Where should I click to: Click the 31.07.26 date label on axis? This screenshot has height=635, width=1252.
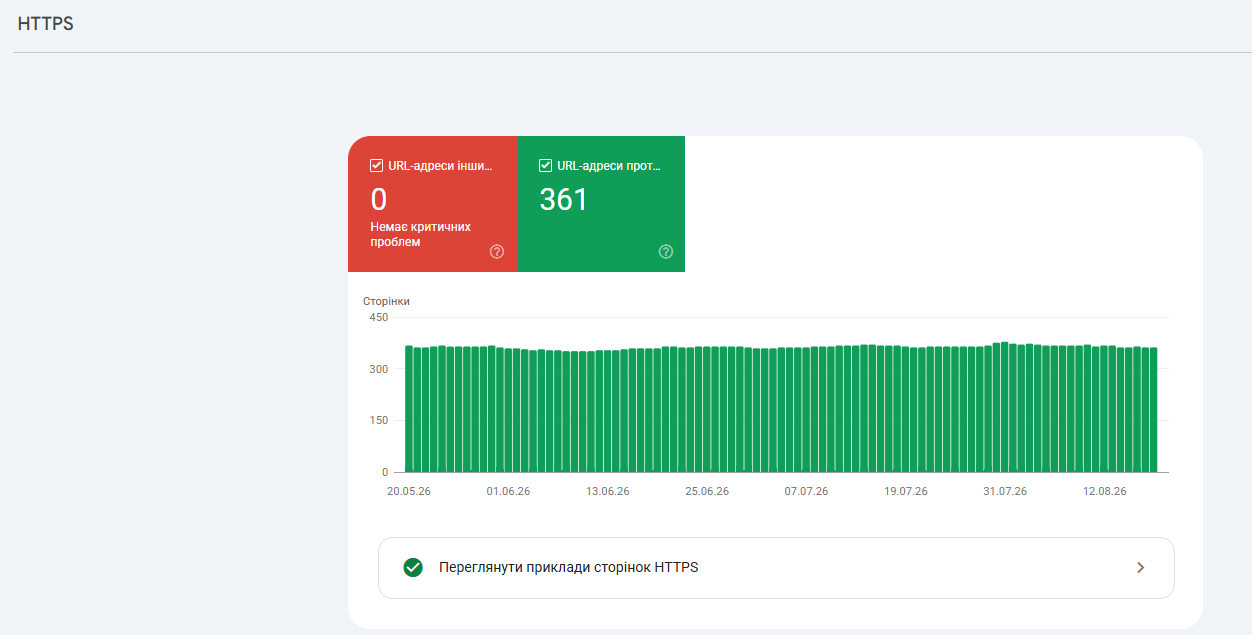1005,491
